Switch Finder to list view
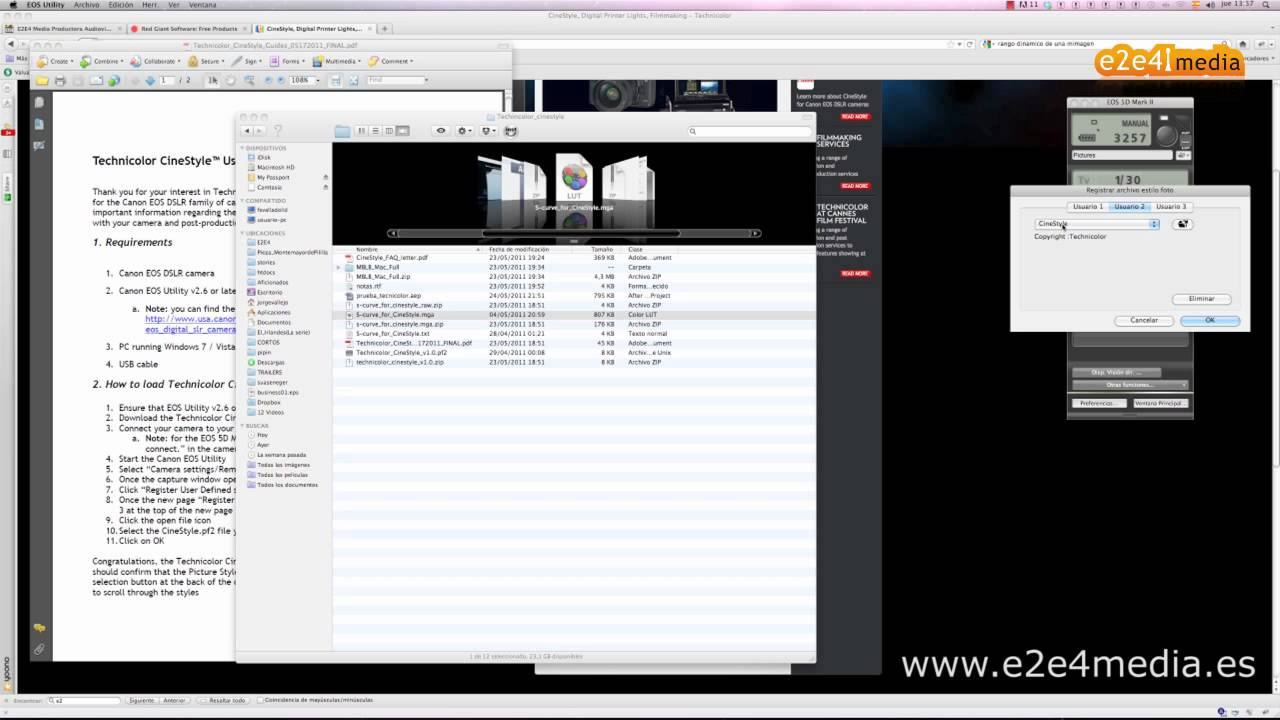 [375, 131]
